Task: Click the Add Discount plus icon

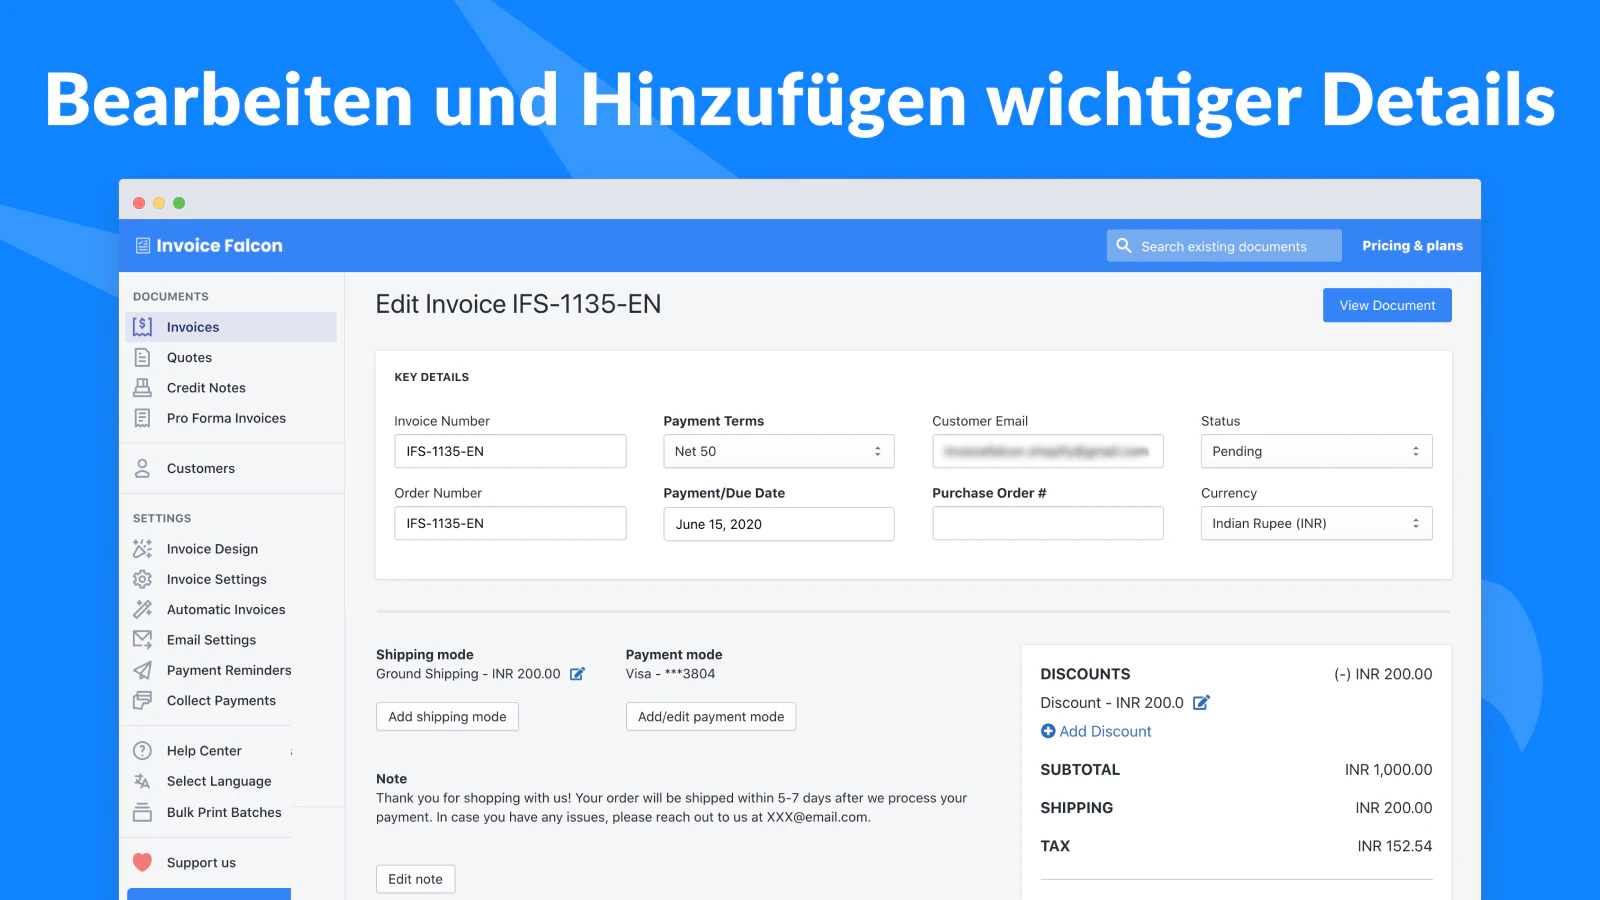Action: [x=1048, y=731]
